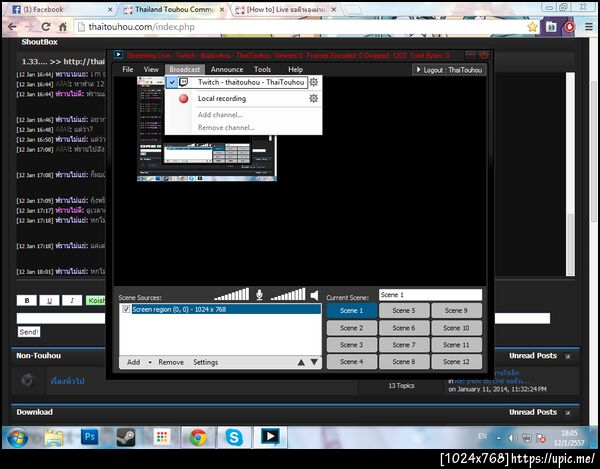Toggle Twitch - thaitouhou channel checkmark
Viewport: 600px width, 469px height.
point(173,82)
